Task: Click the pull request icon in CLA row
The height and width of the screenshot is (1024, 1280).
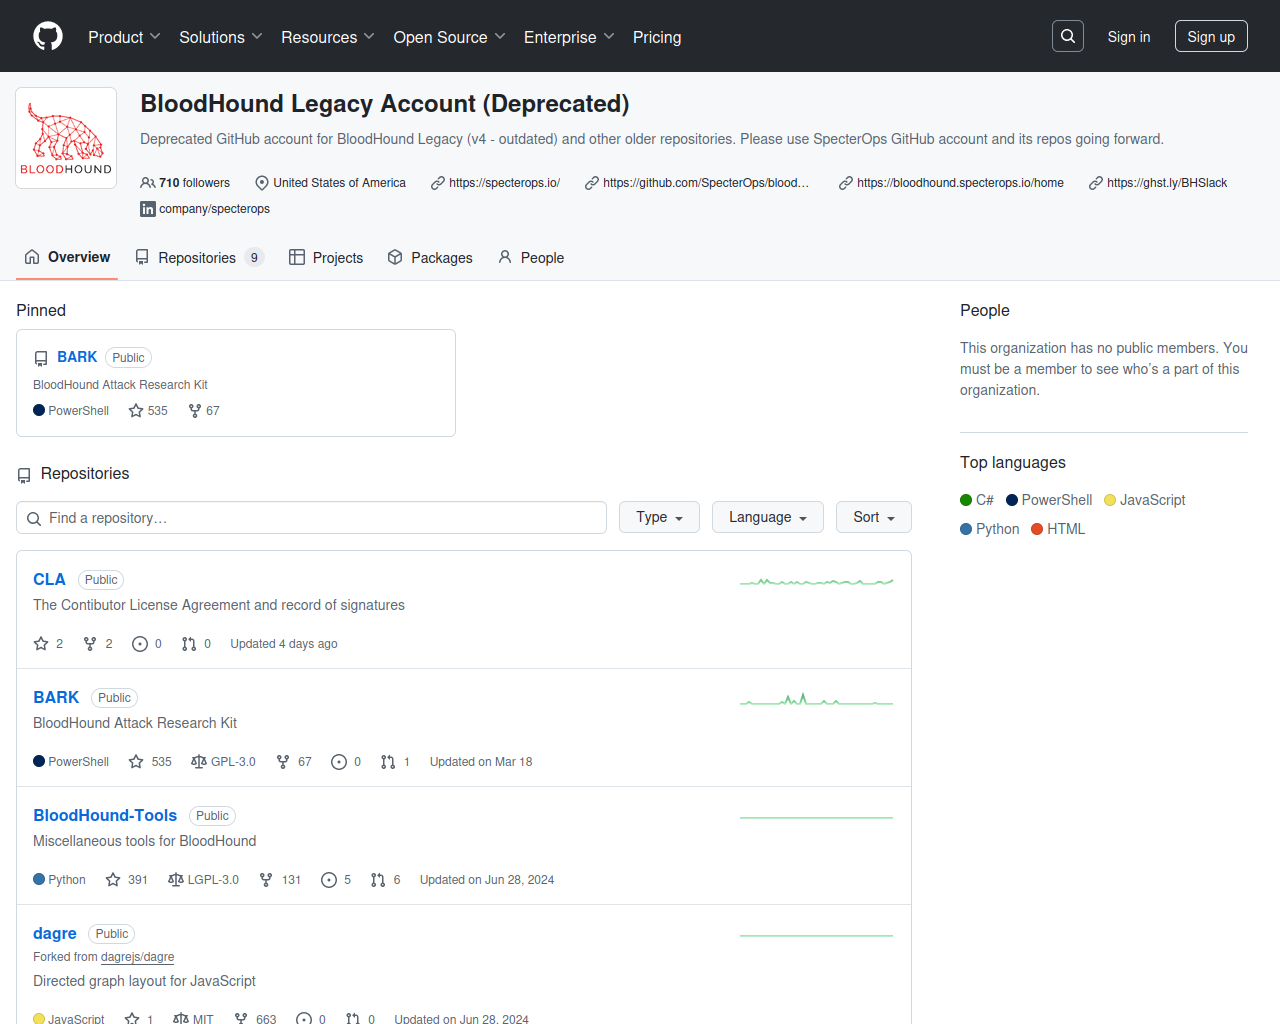Action: click(x=189, y=644)
